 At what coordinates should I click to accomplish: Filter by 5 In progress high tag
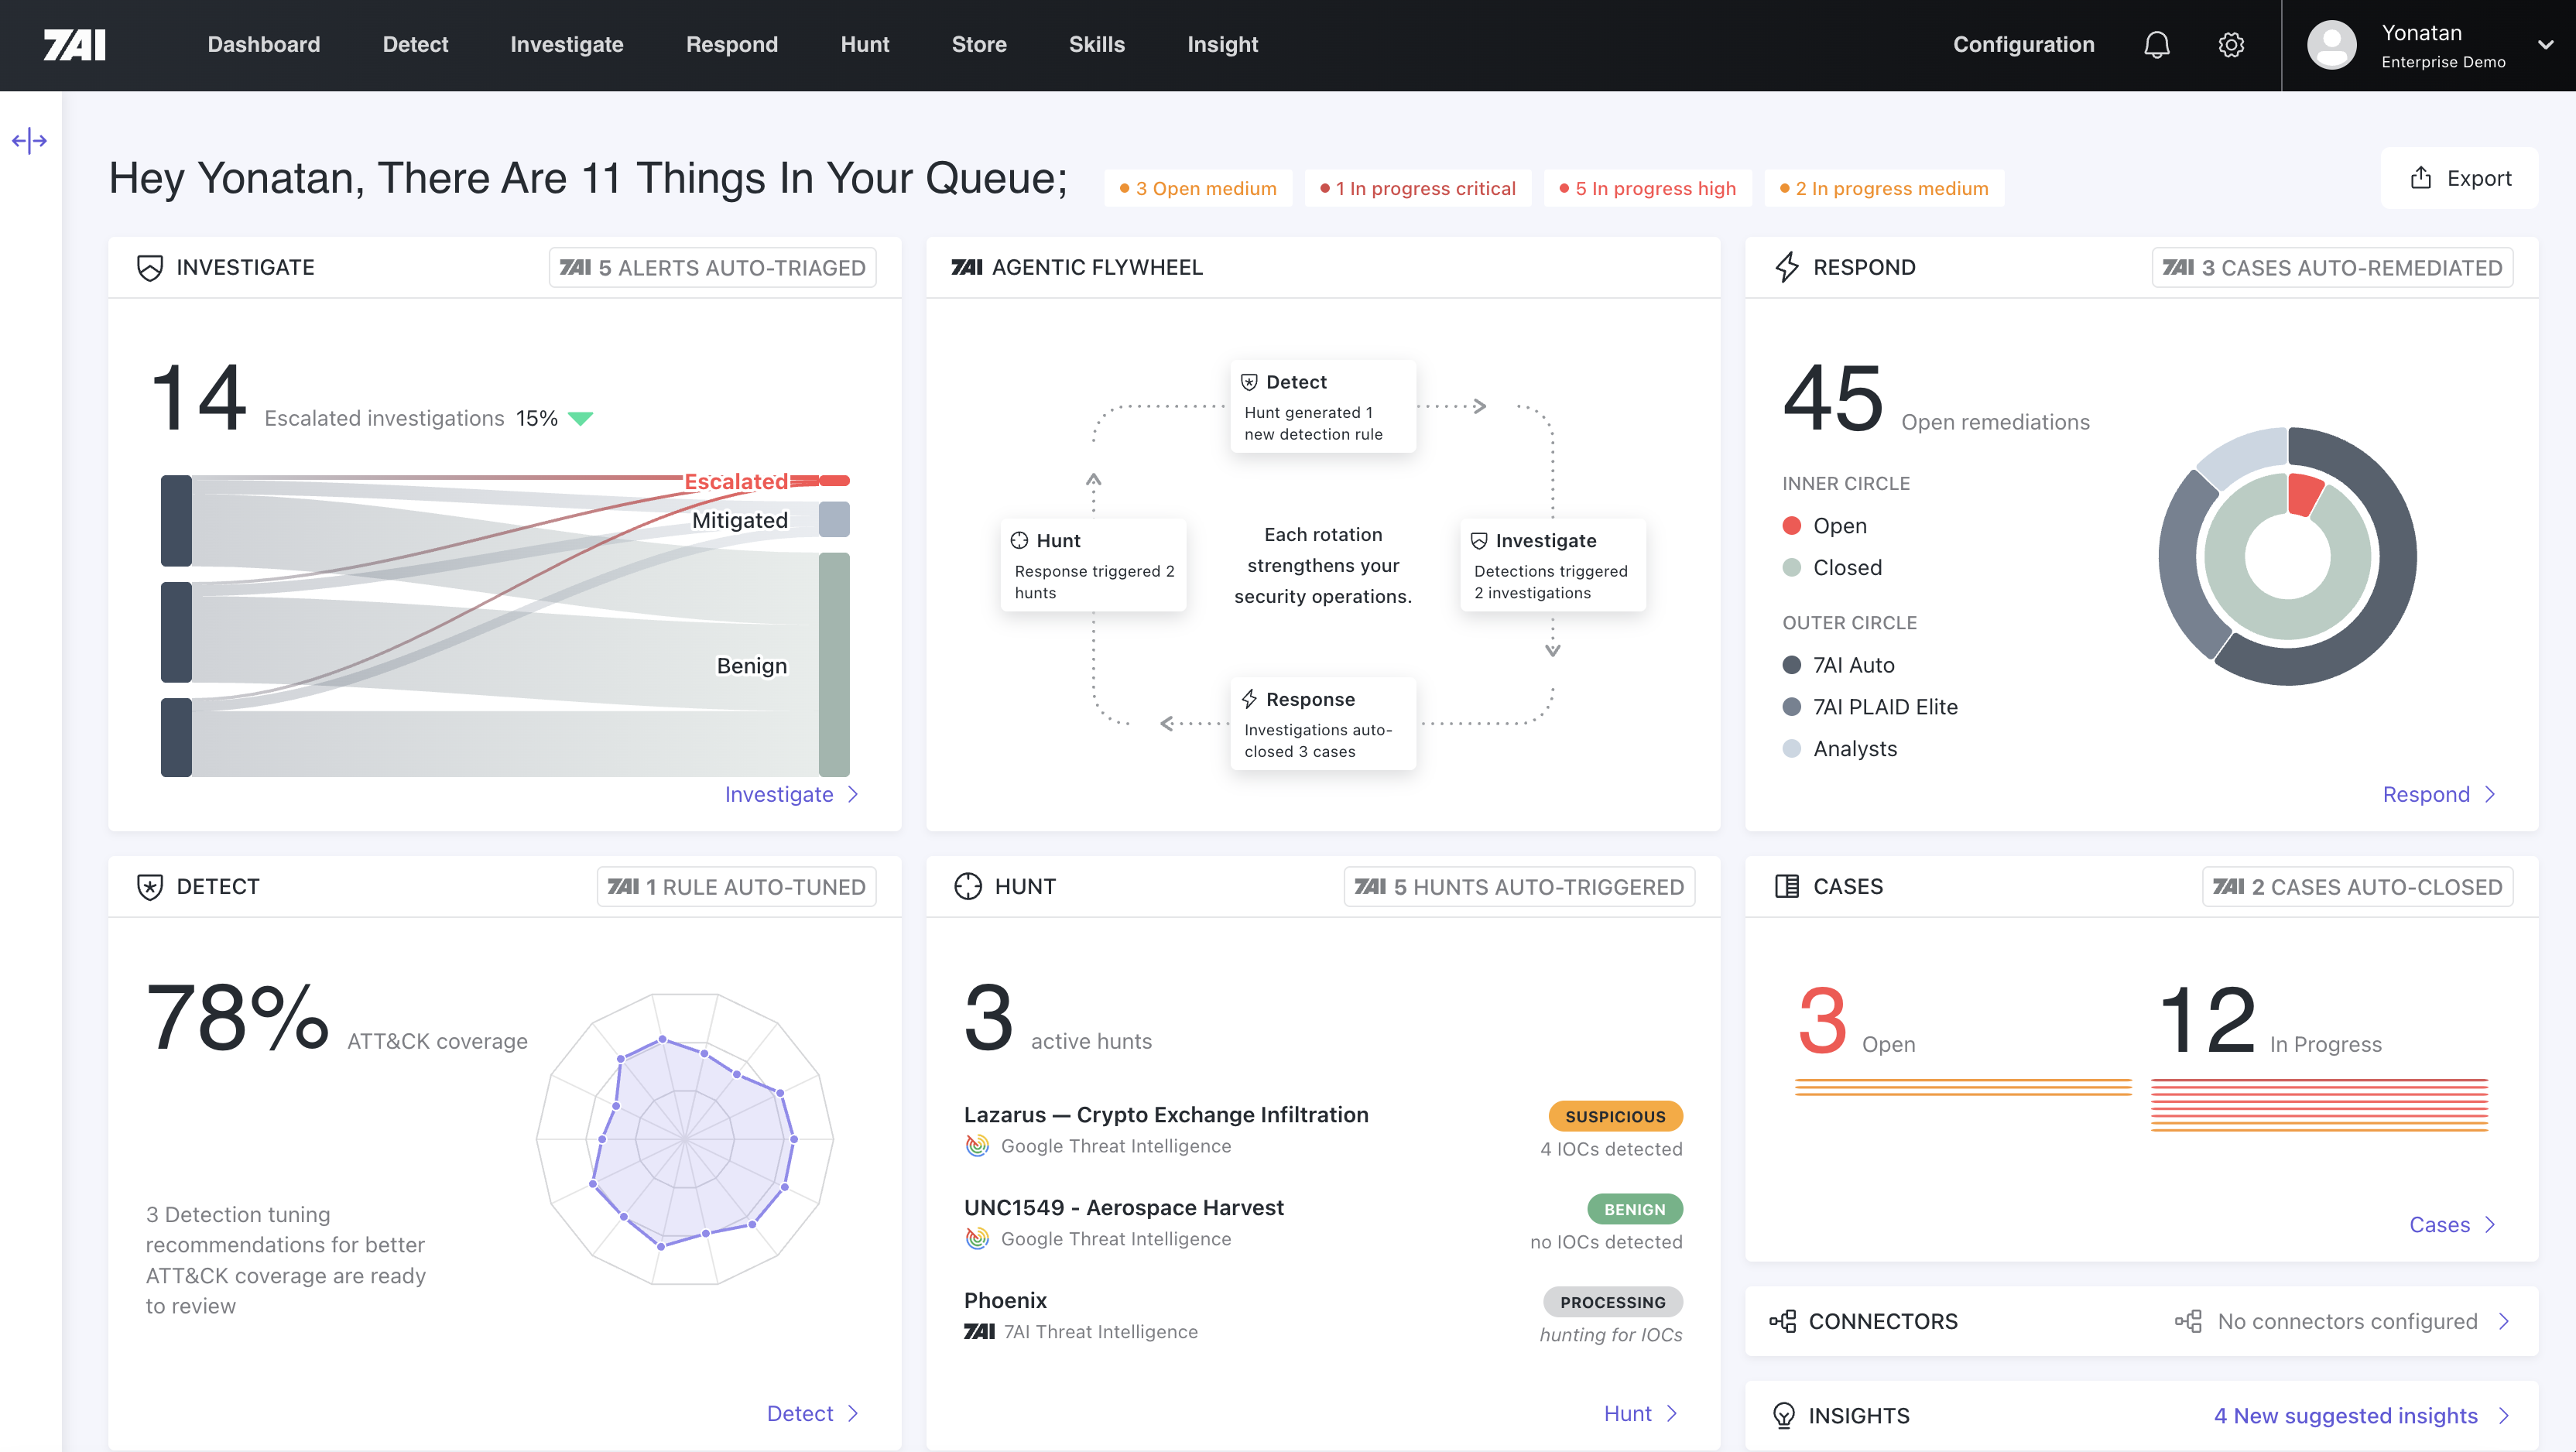tap(1648, 188)
